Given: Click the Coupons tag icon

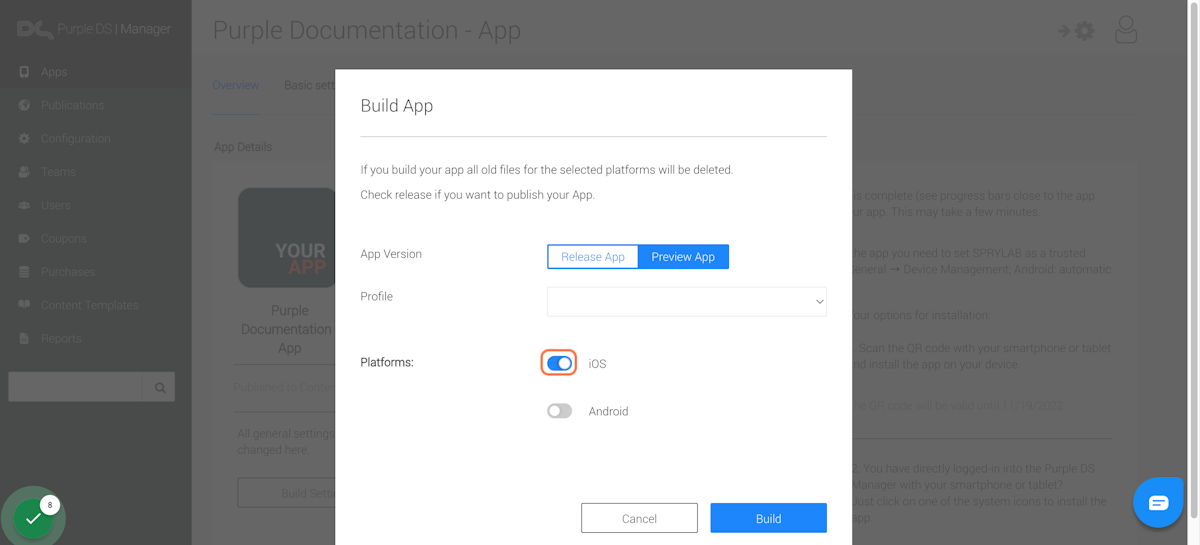Looking at the screenshot, I should point(24,239).
